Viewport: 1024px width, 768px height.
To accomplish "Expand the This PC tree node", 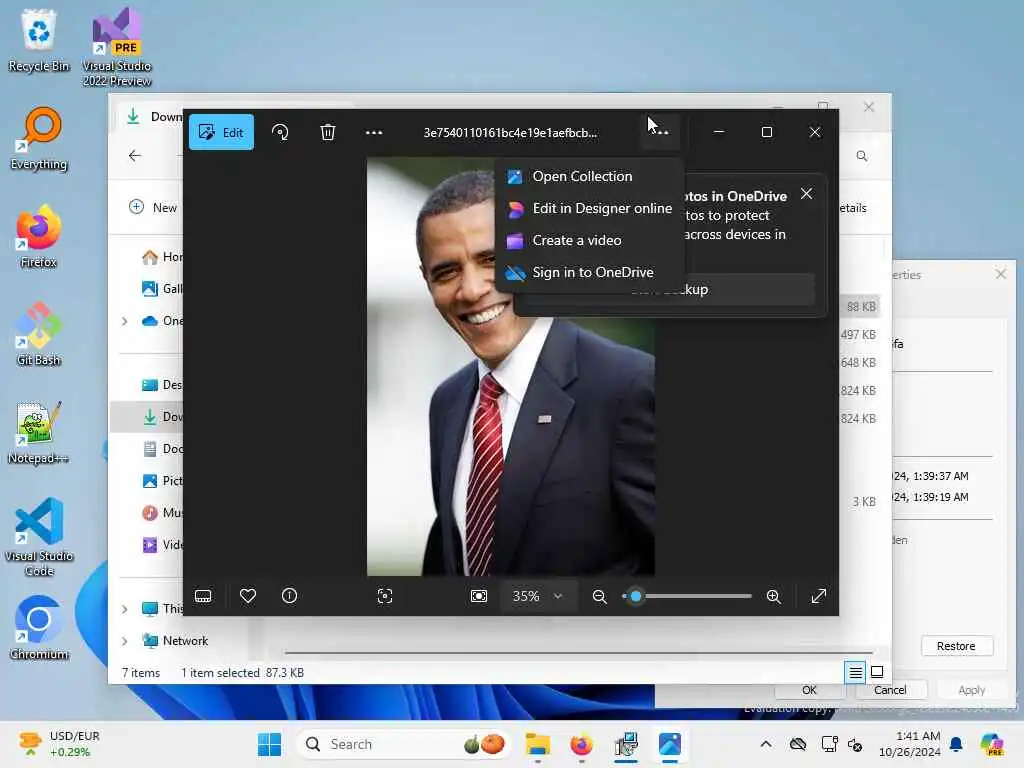I will [125, 609].
